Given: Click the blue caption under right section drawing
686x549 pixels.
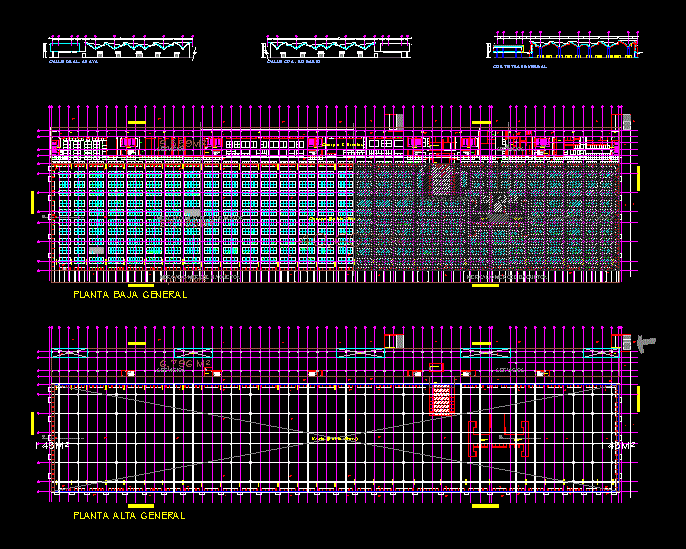Looking at the screenshot, I should tap(519, 66).
